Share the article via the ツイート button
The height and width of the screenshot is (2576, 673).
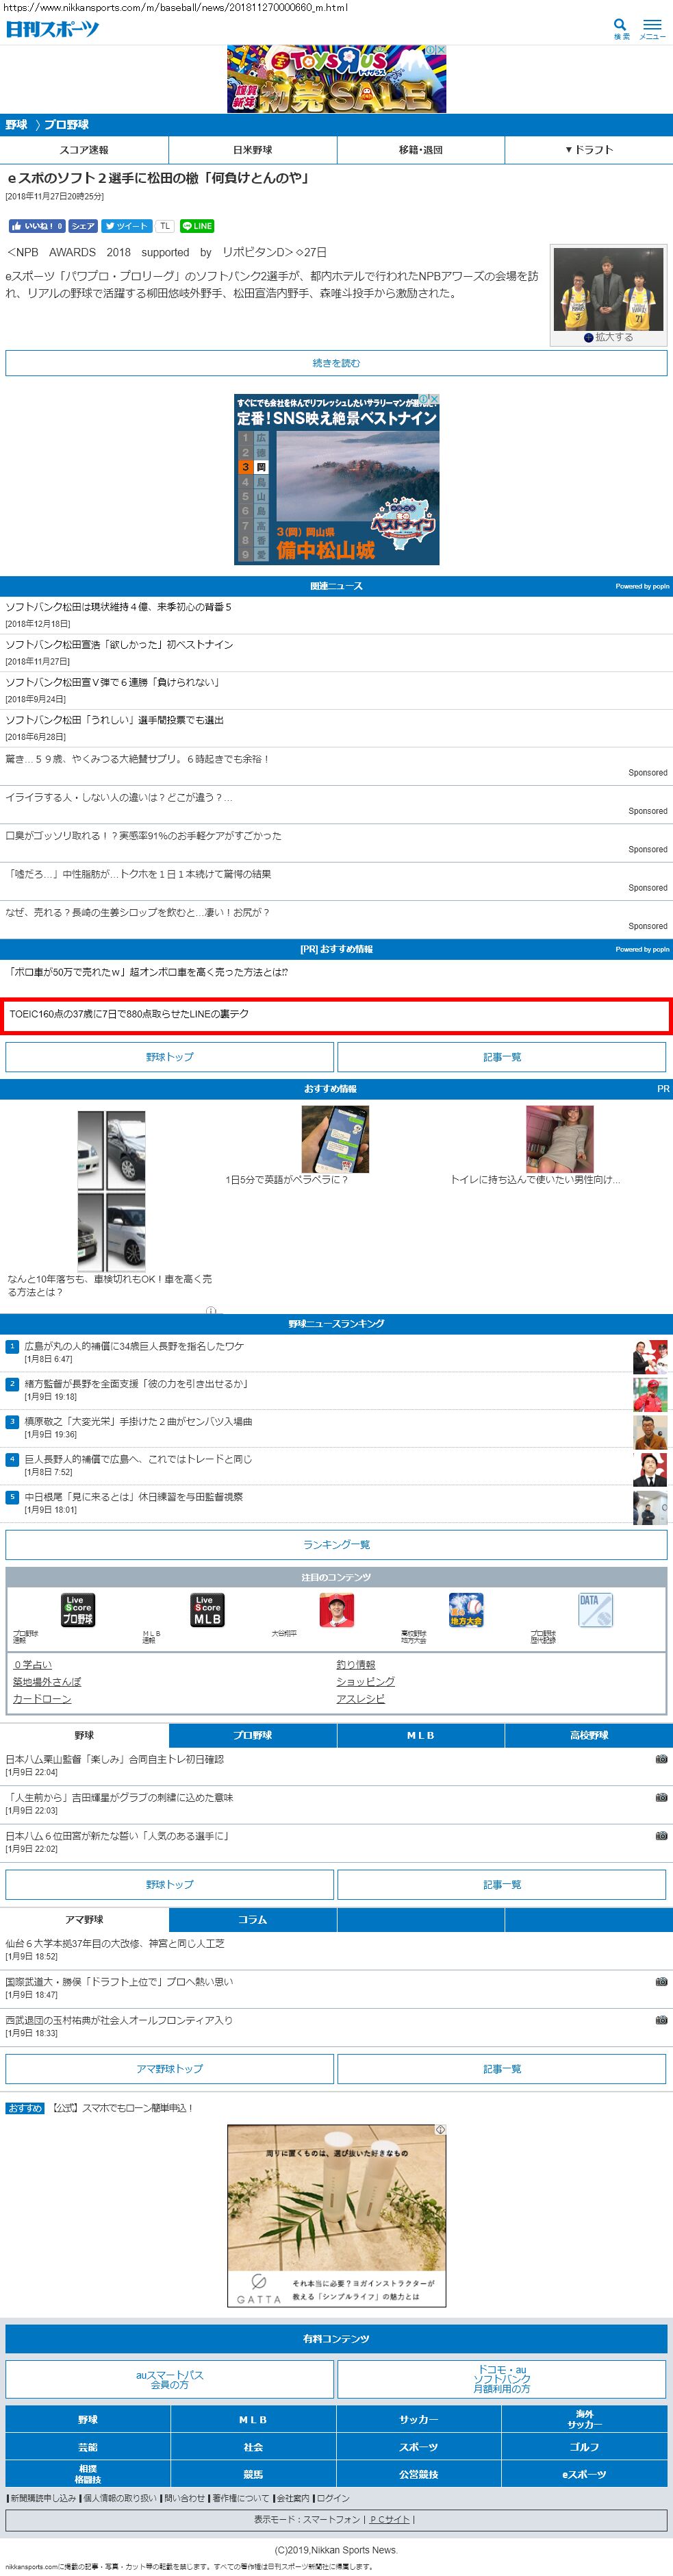[x=126, y=226]
